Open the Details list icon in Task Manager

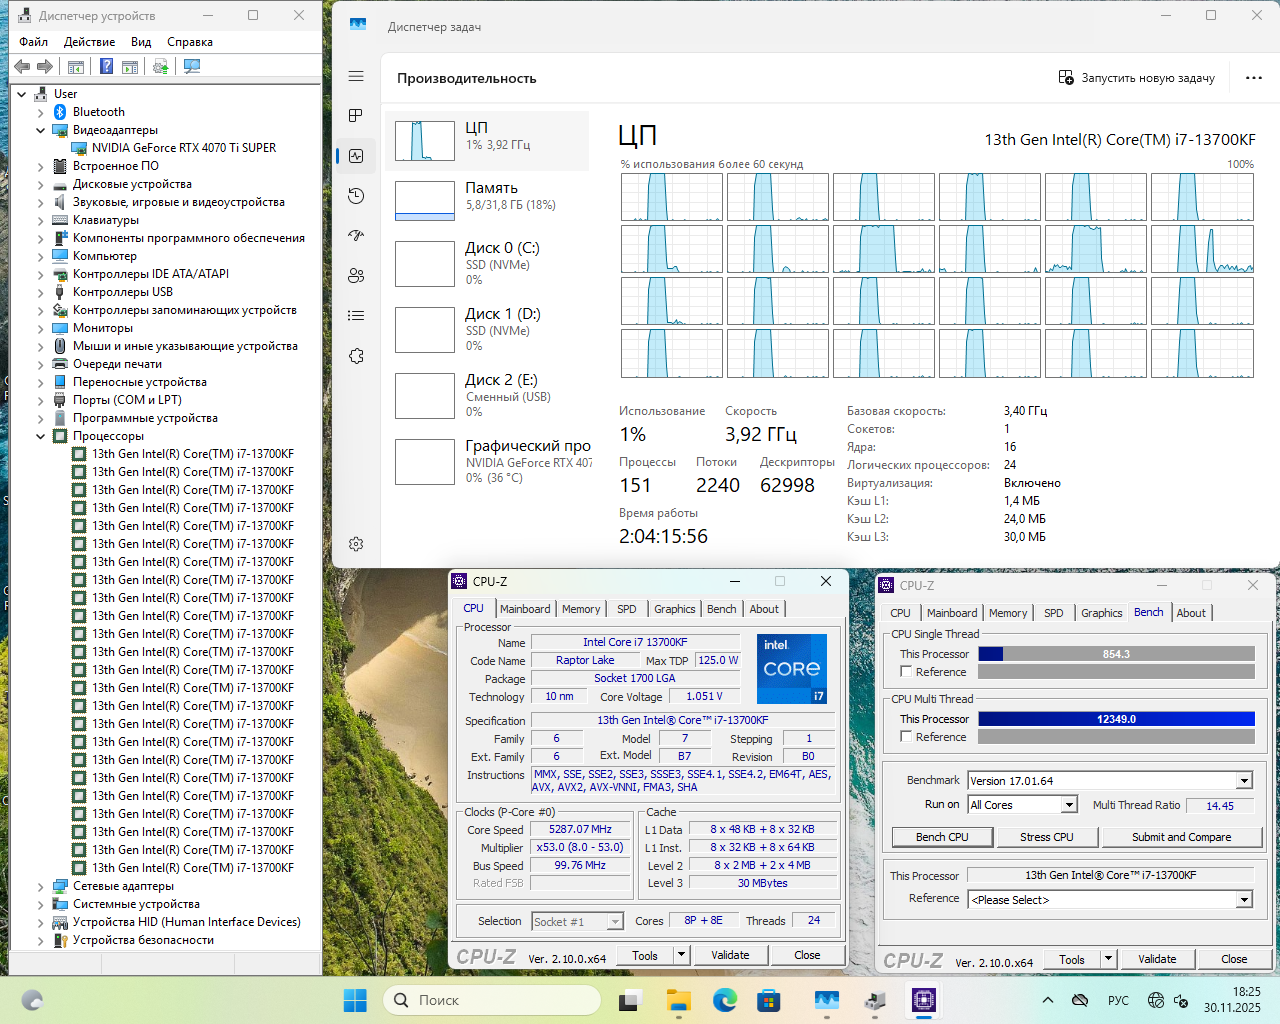pos(356,316)
